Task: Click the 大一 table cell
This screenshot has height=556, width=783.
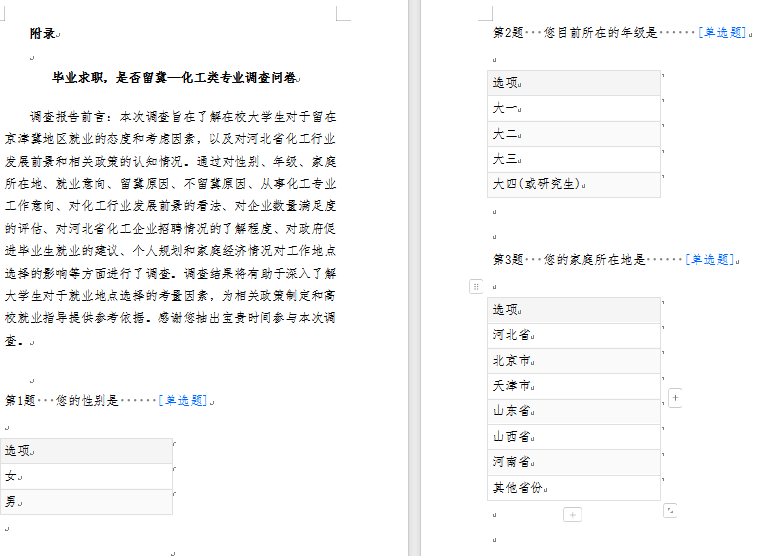Action: pyautogui.click(x=574, y=108)
